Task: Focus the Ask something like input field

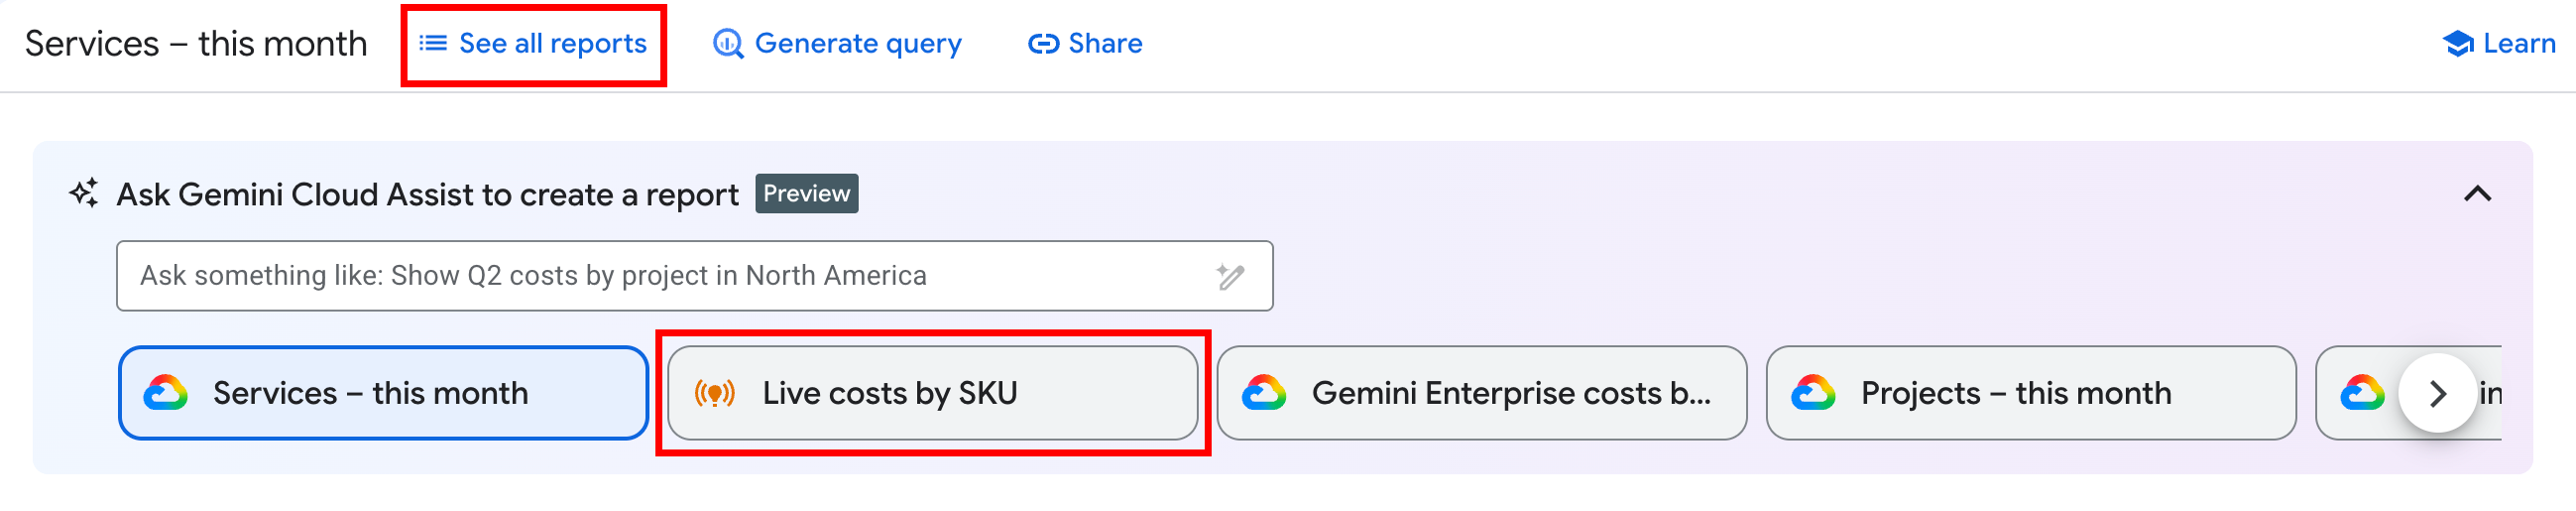Action: pos(694,276)
